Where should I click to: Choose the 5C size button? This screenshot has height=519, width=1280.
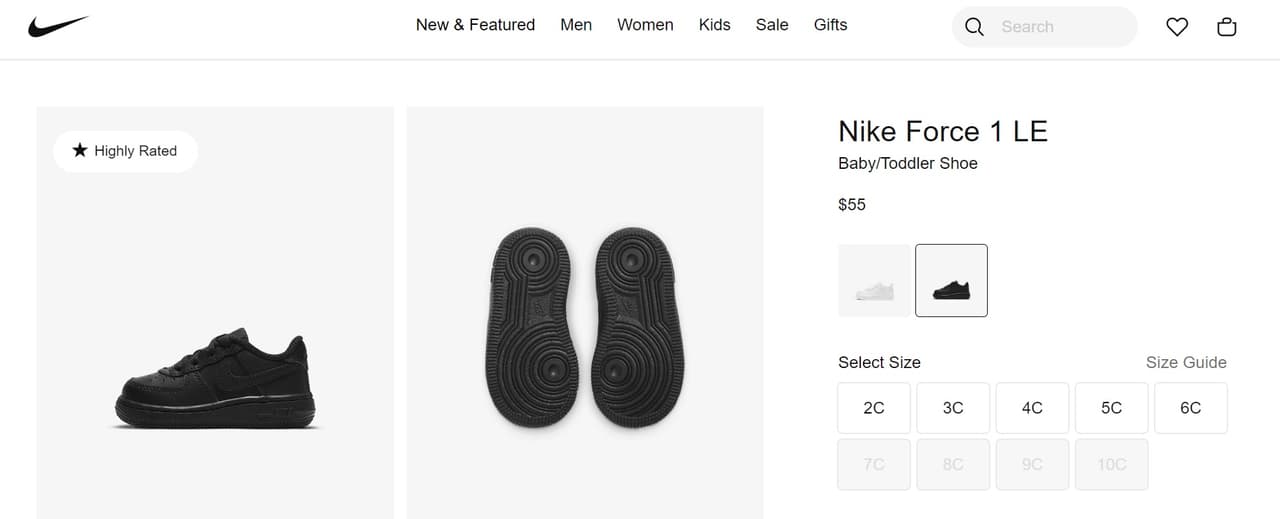click(x=1111, y=408)
